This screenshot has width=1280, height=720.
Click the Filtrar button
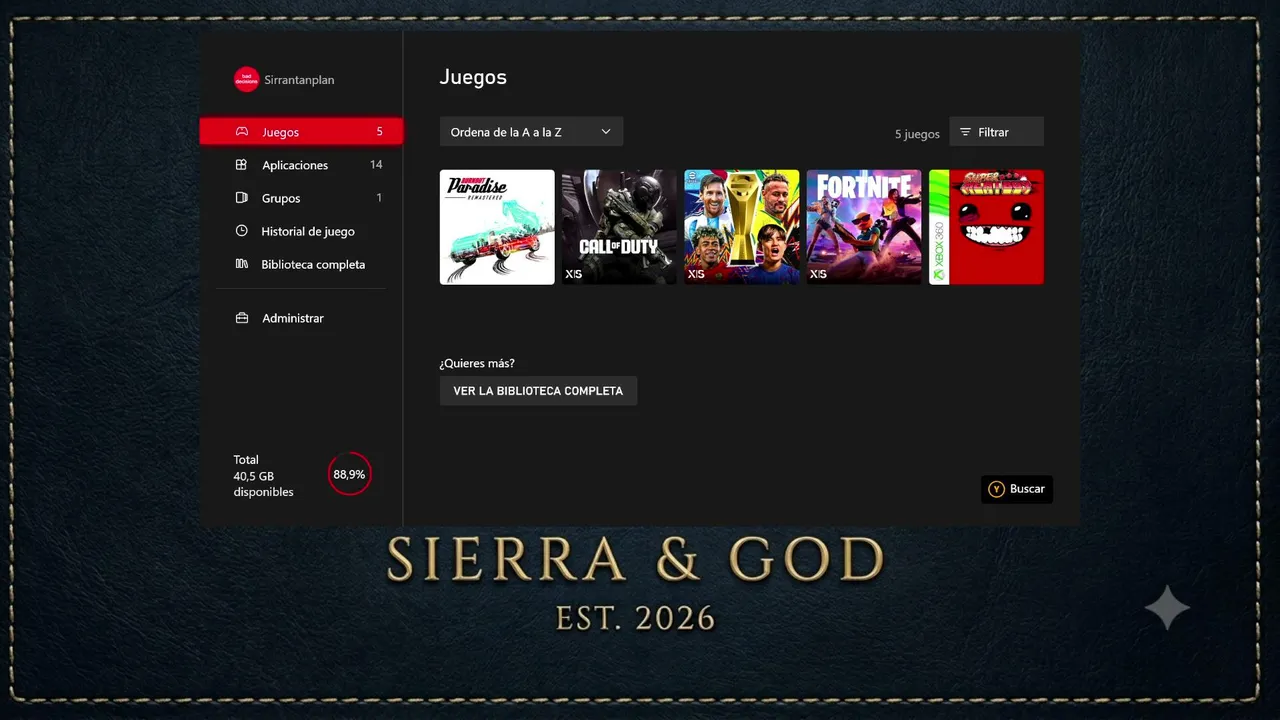coord(996,132)
